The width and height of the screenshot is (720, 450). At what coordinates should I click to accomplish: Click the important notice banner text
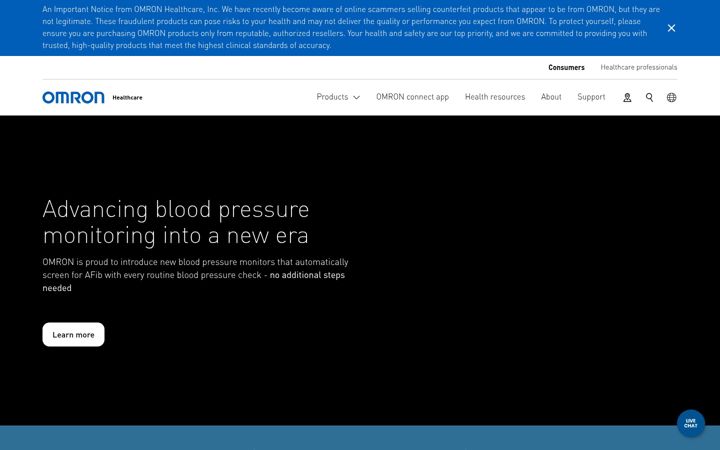351,27
